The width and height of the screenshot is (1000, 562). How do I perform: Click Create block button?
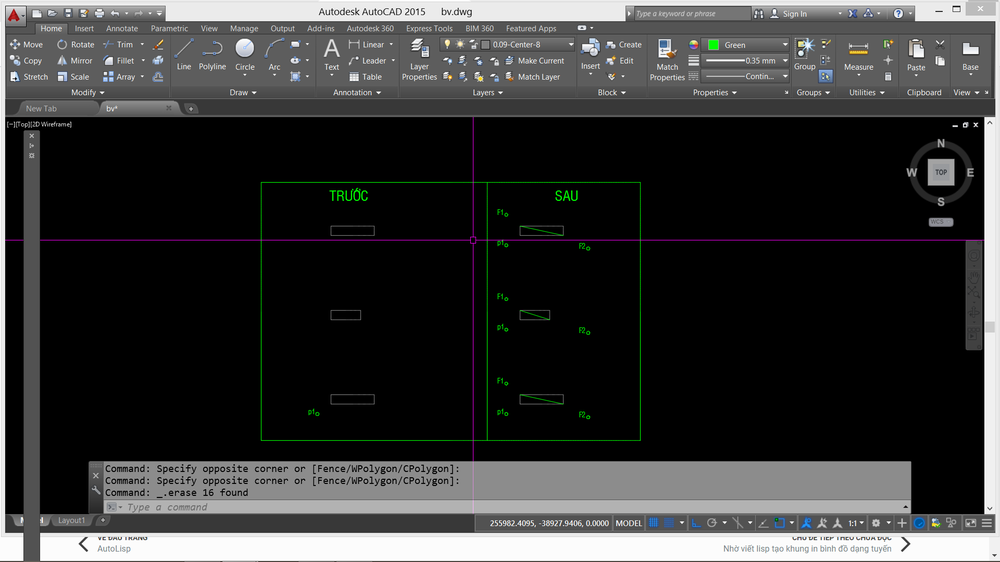click(624, 45)
